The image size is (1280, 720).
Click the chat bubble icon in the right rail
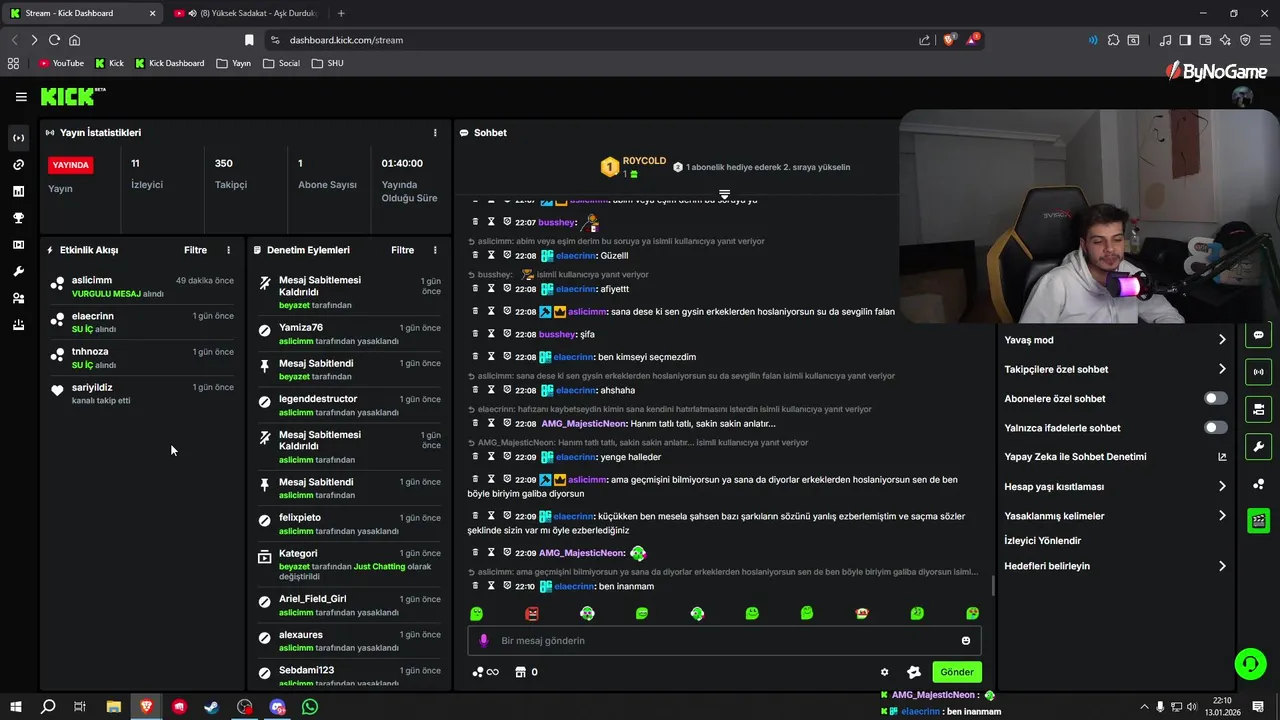pyautogui.click(x=1258, y=335)
